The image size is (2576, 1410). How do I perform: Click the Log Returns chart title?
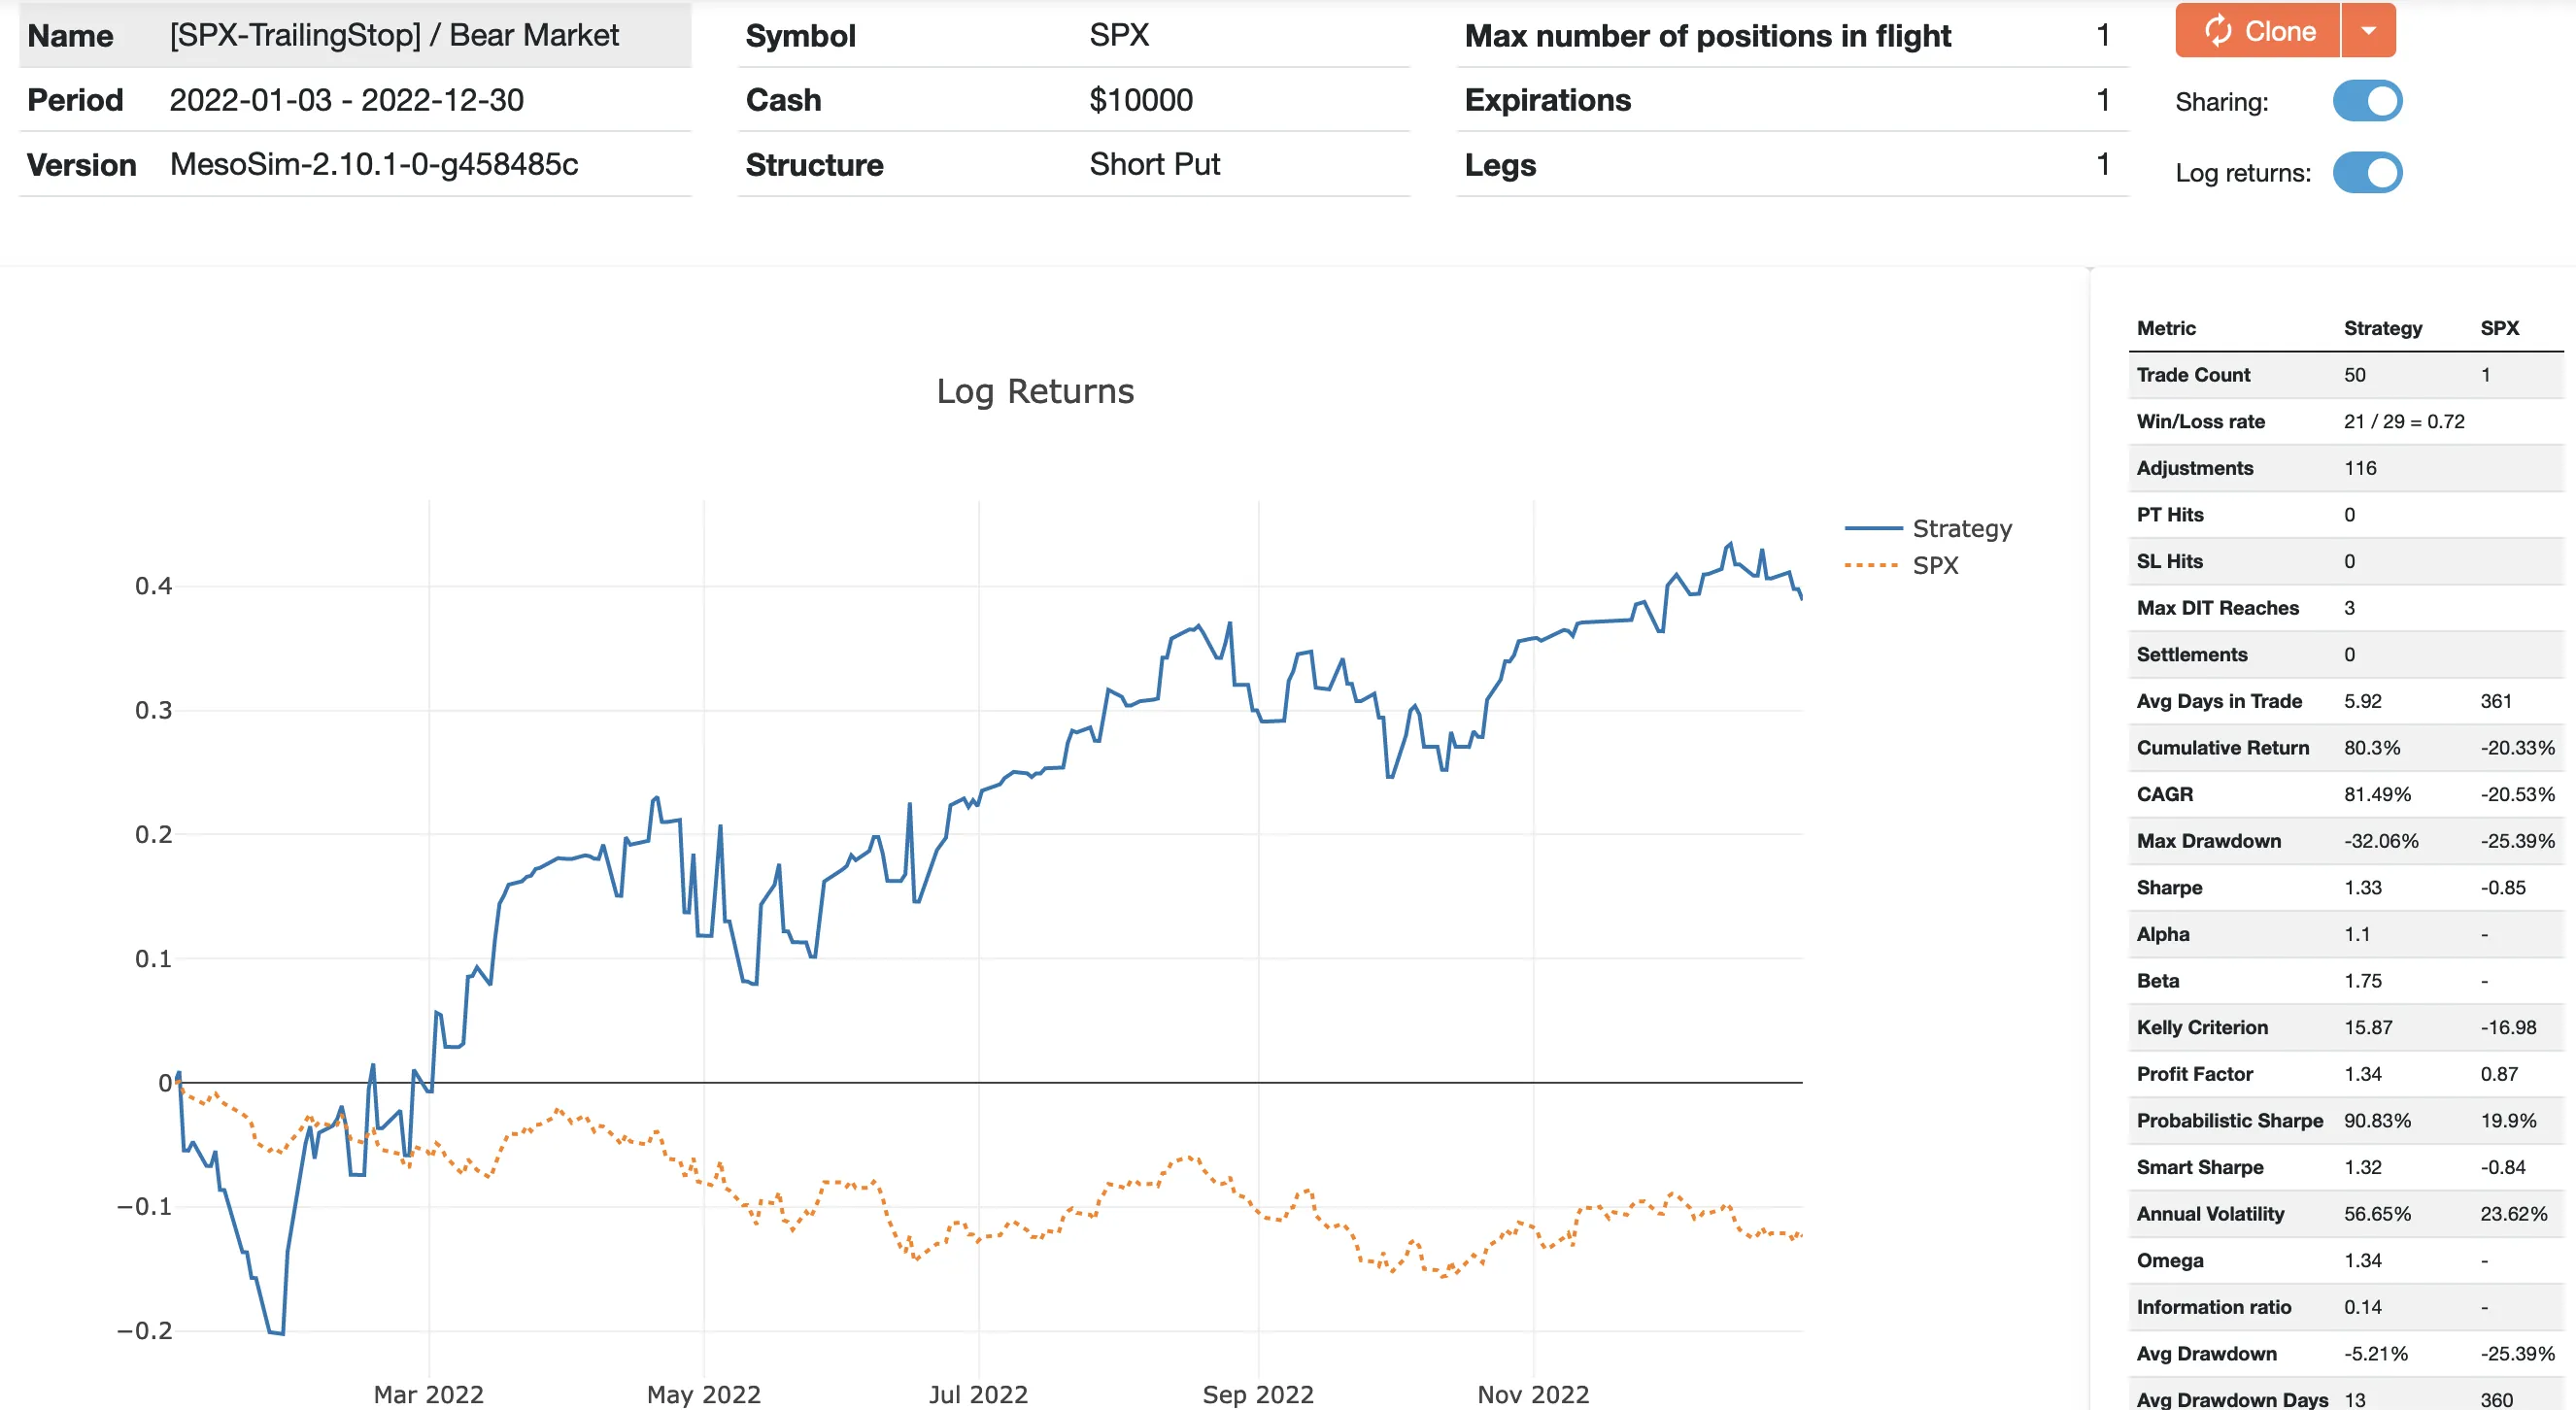1035,391
